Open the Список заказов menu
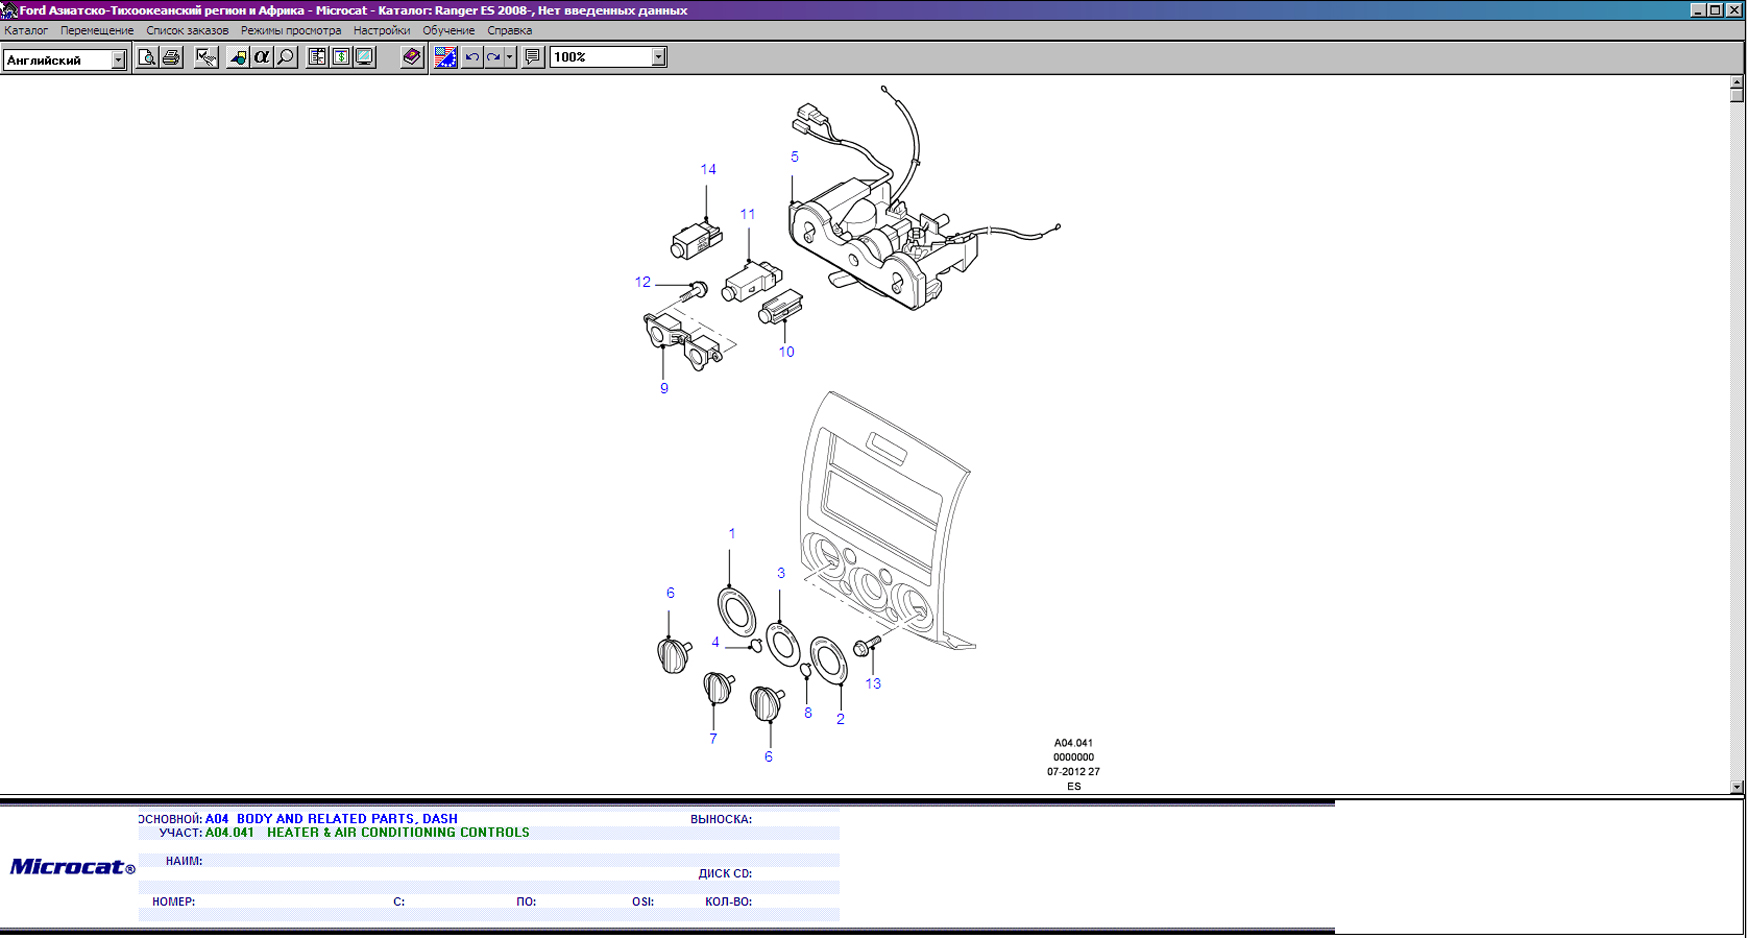This screenshot has height=938, width=1748. 187,30
